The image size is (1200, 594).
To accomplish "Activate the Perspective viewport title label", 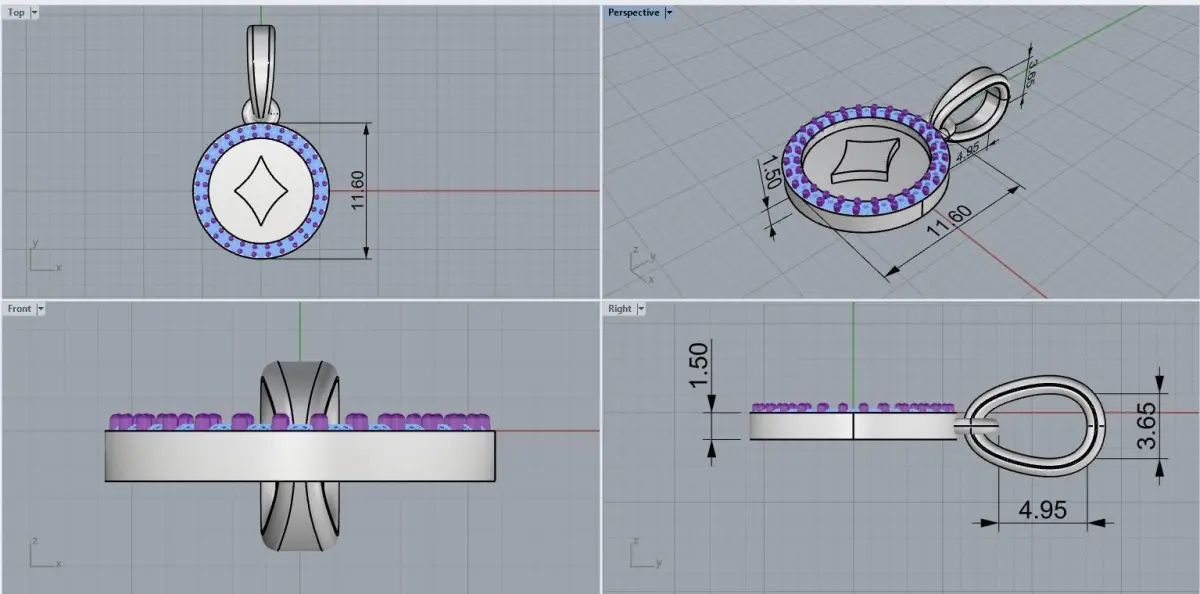I will (634, 13).
